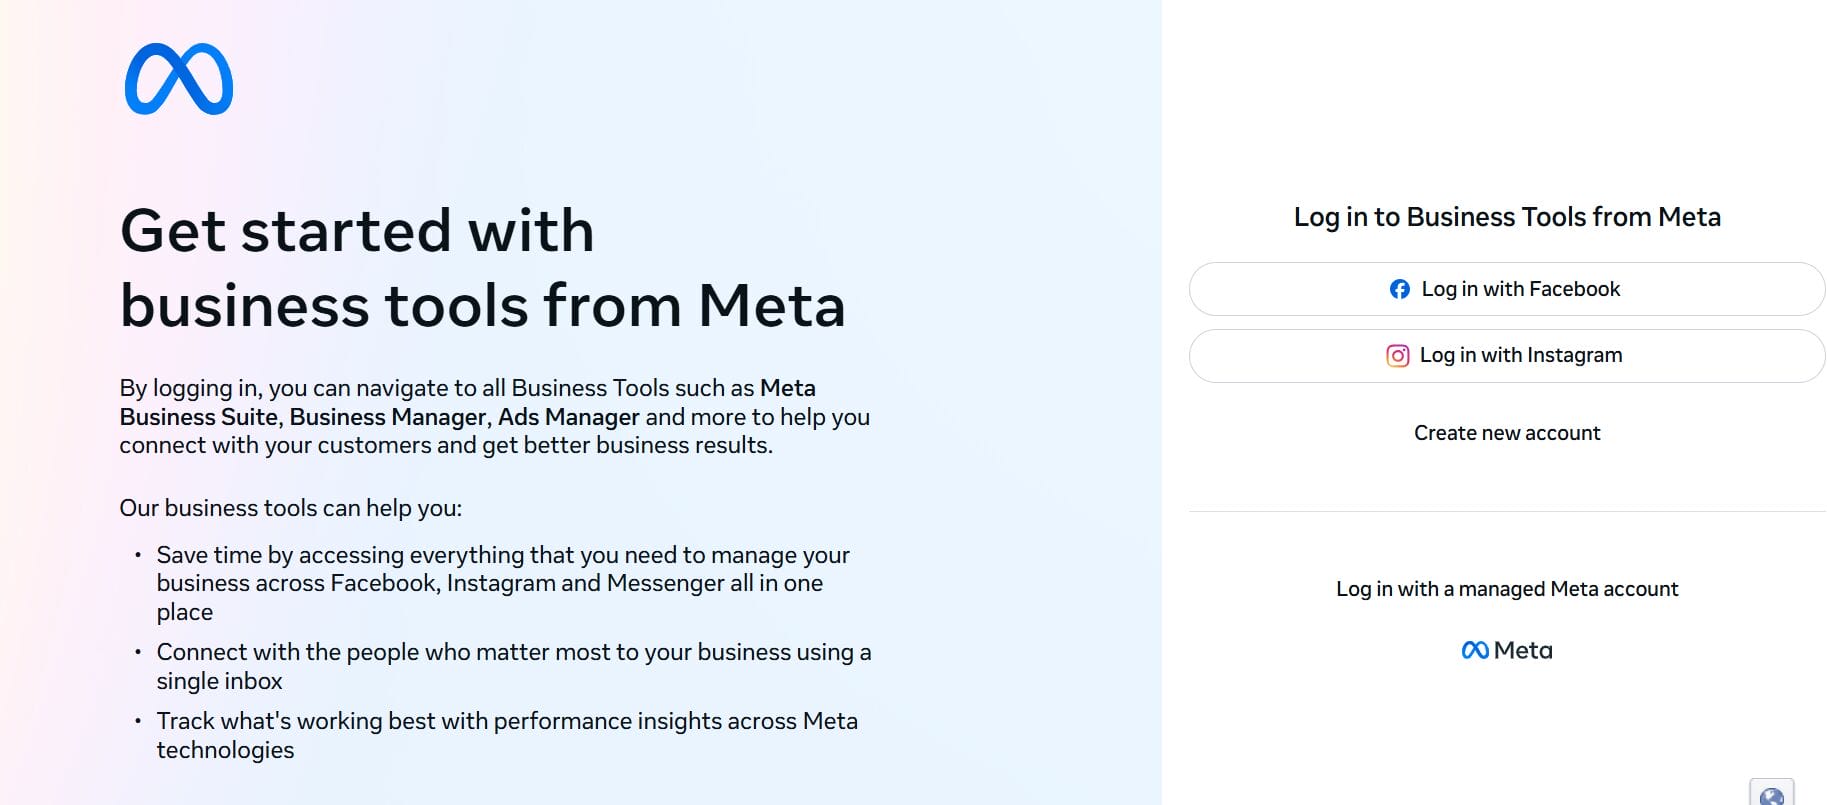Select Create new account

pyautogui.click(x=1507, y=433)
